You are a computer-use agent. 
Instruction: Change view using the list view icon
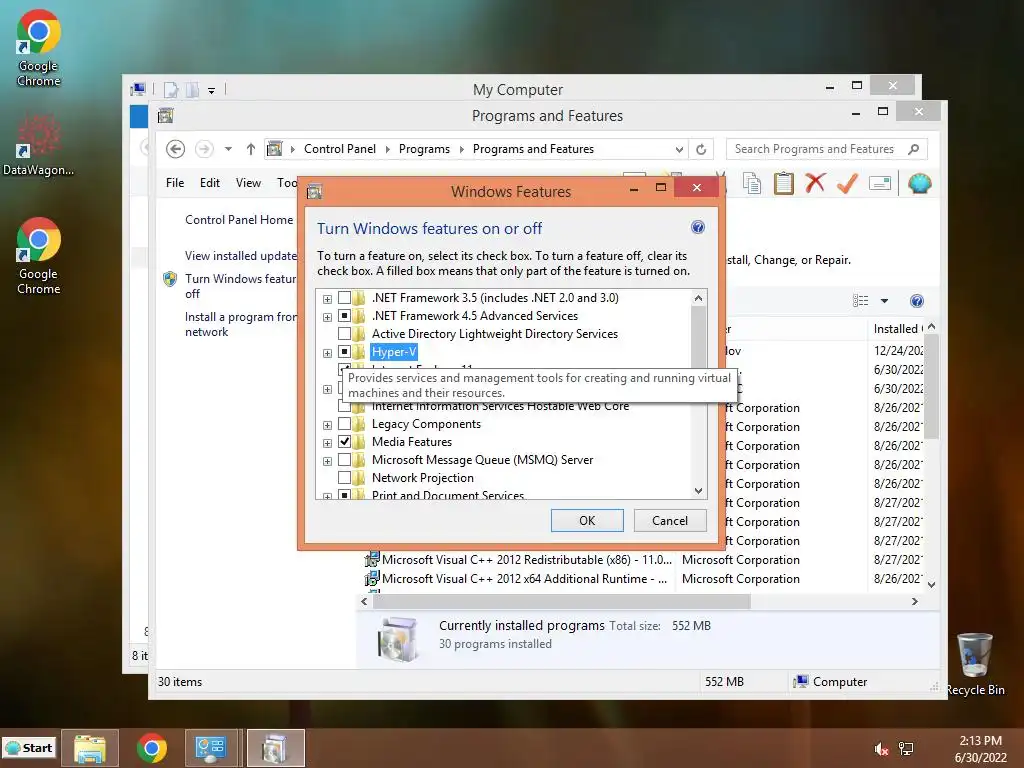(x=861, y=301)
